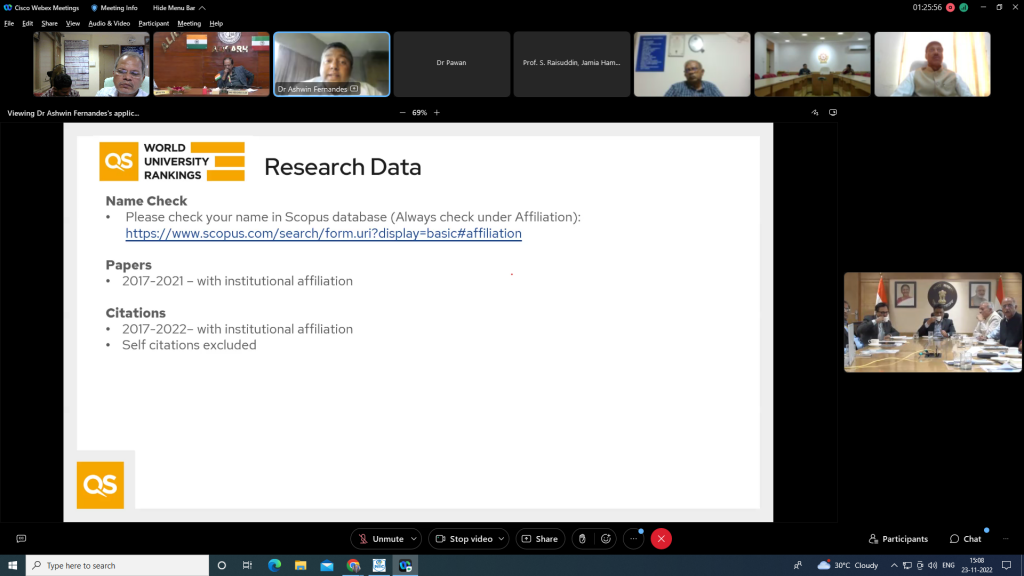Click the 'Viewing Dr Ashwin Fernandes's applic...' label
Viewport: 1024px width, 576px height.
(73, 113)
